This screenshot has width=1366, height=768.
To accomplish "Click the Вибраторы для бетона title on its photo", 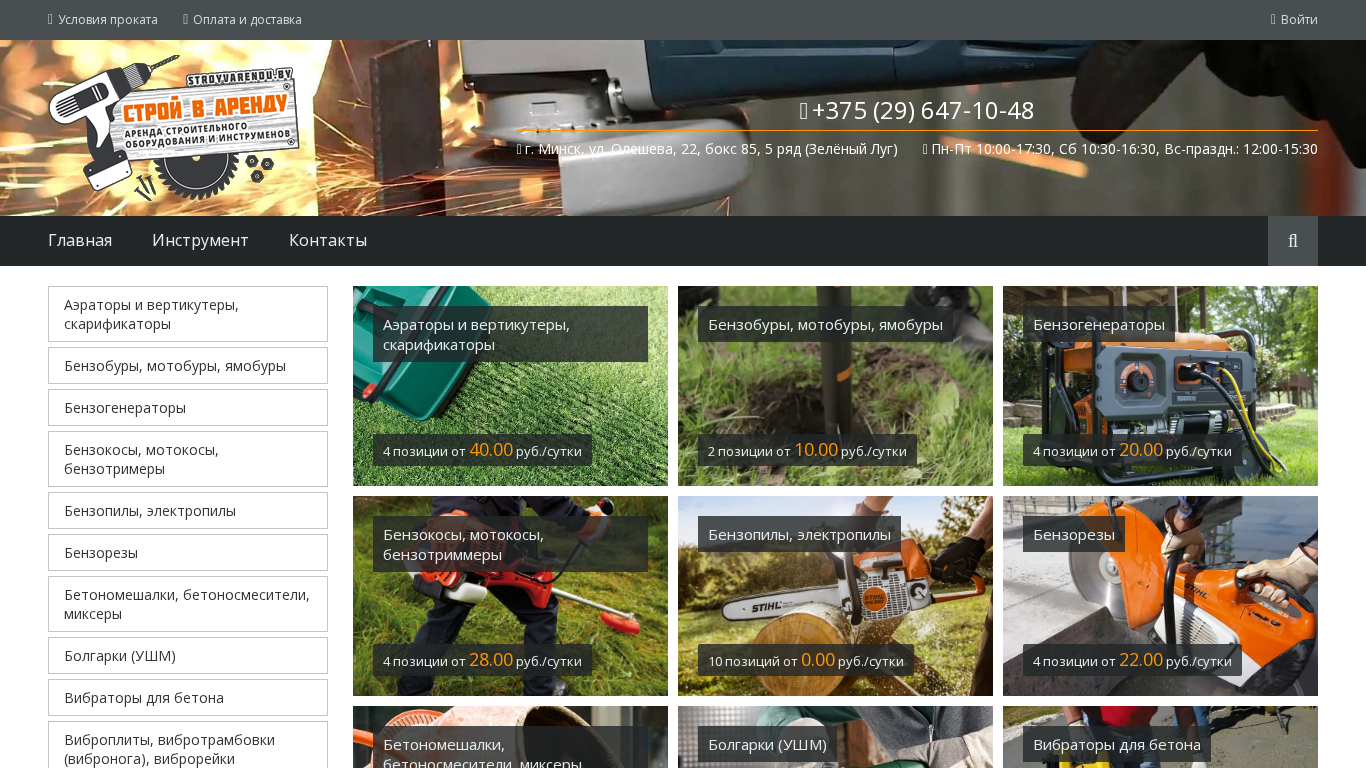I will point(1117,744).
